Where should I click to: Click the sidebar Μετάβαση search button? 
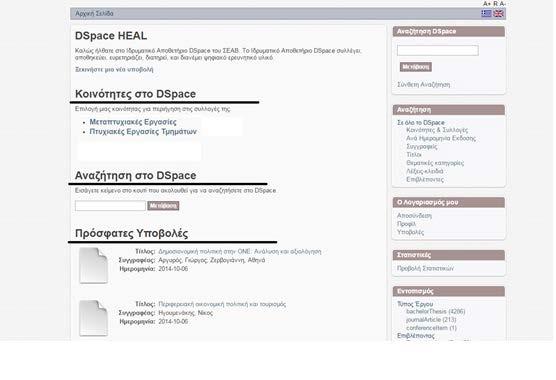(416, 67)
